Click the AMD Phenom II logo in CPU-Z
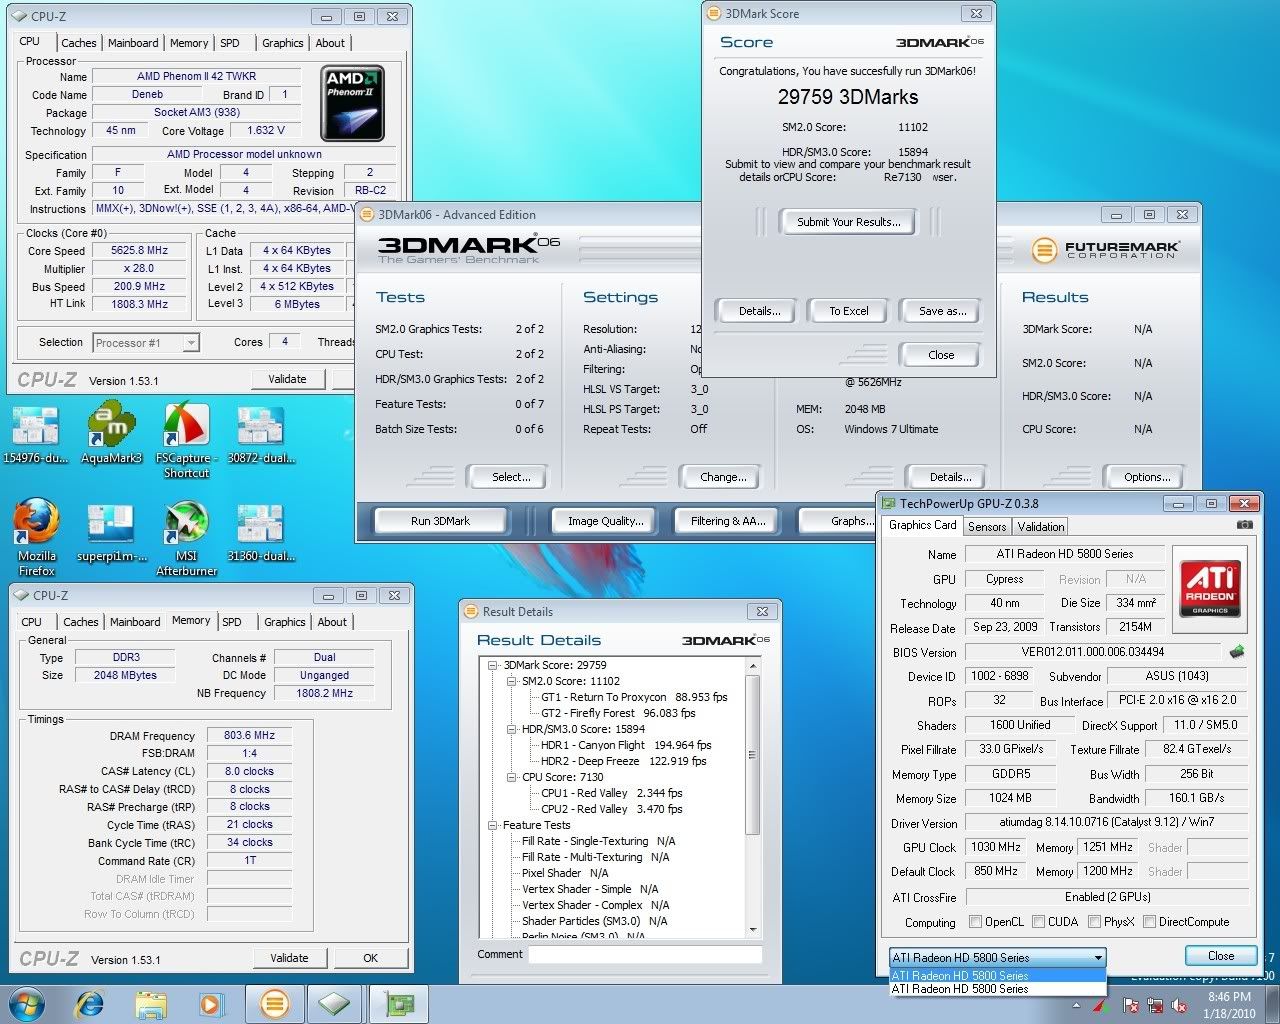The image size is (1280, 1024). (354, 104)
